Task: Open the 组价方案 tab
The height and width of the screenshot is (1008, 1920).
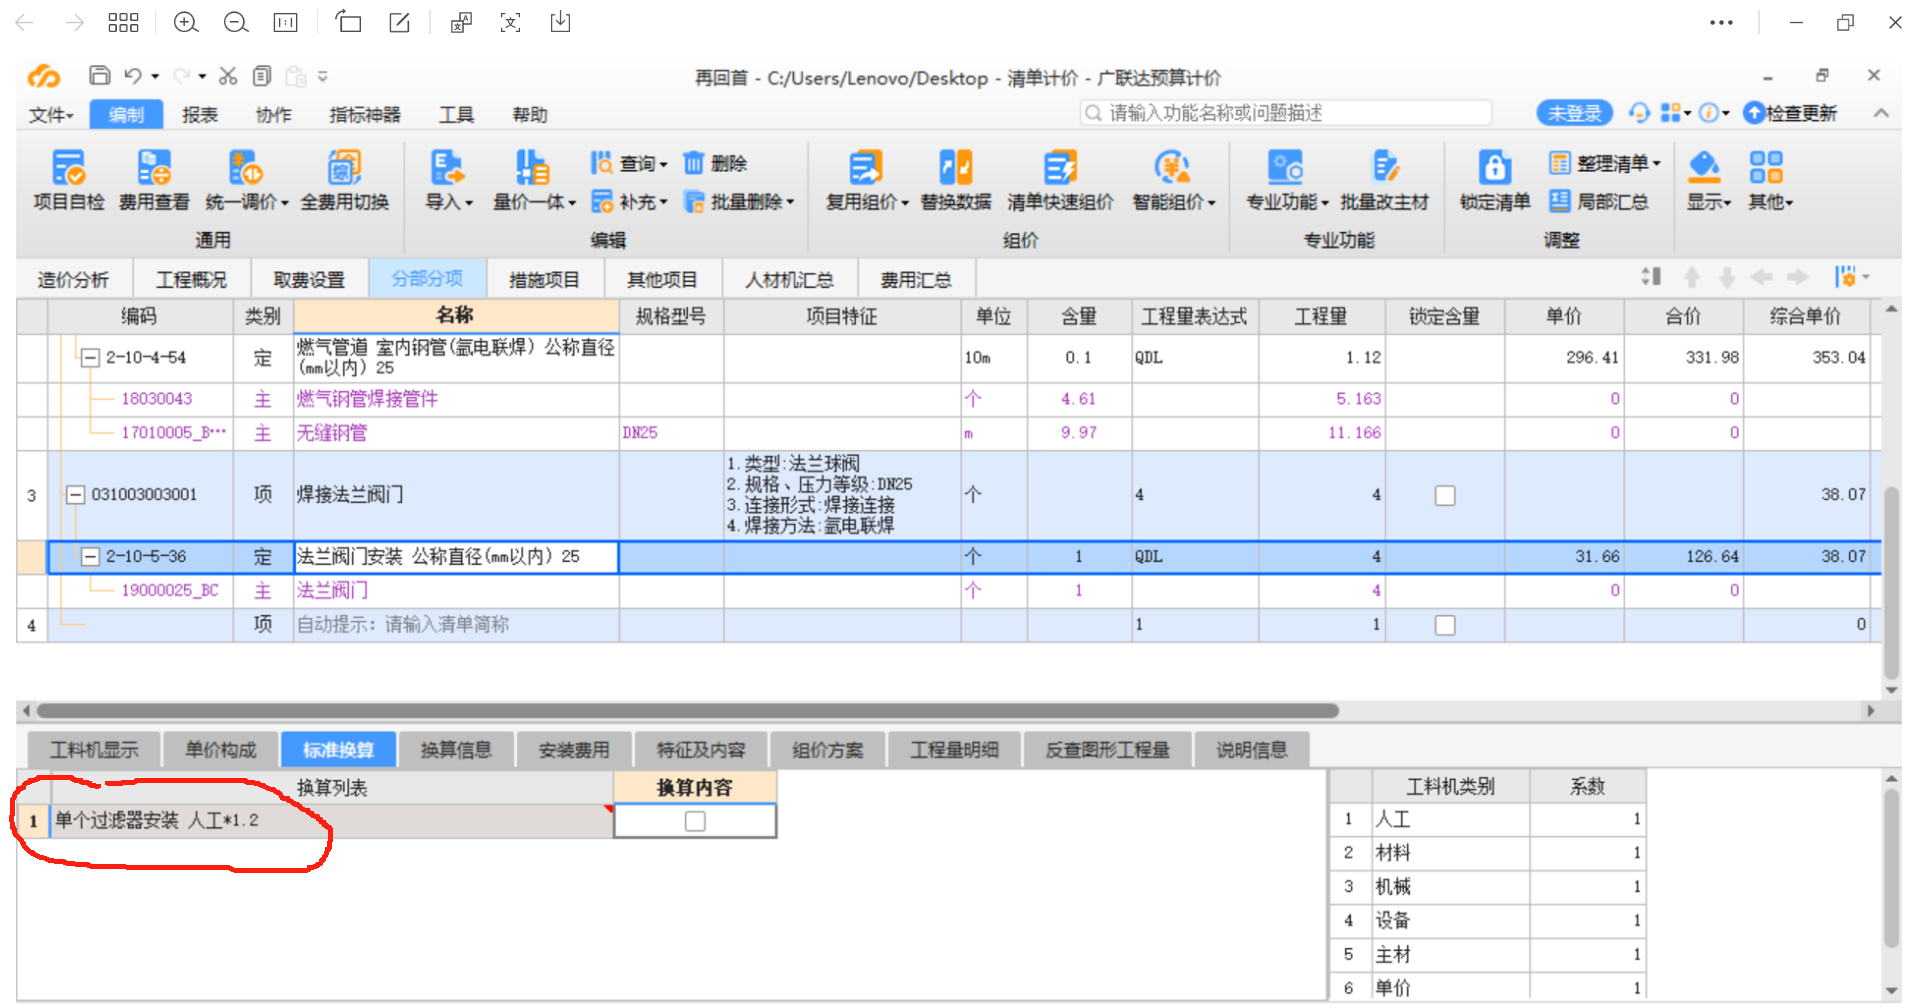Action: tap(827, 750)
